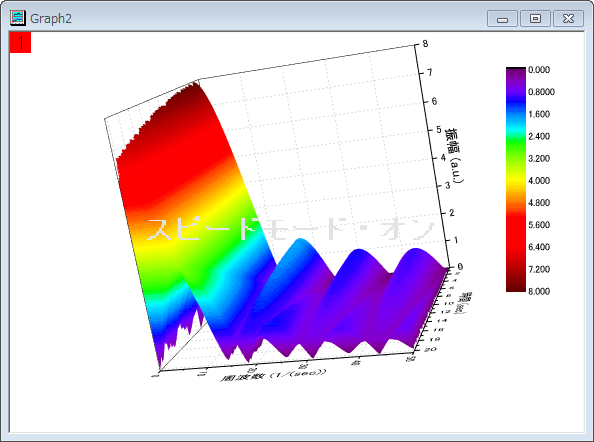Click the Z axis tick label 0

[460, 267]
